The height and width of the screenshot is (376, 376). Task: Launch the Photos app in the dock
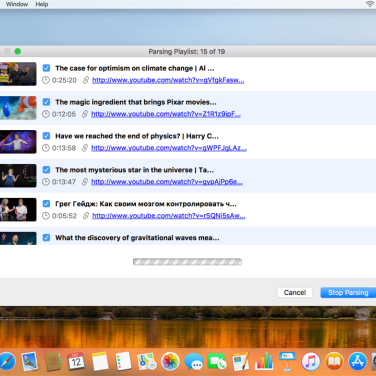[x=170, y=362]
